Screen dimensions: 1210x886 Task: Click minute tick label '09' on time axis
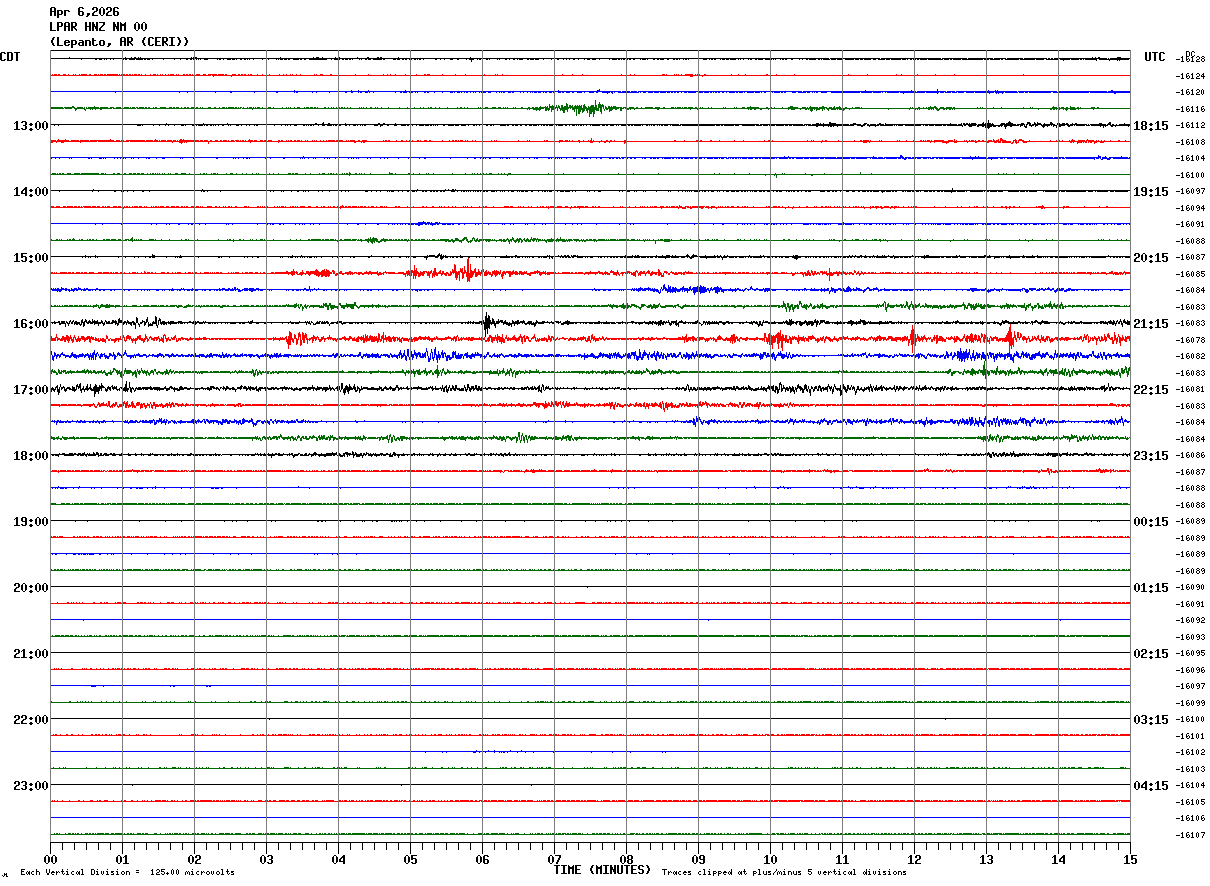pos(698,860)
